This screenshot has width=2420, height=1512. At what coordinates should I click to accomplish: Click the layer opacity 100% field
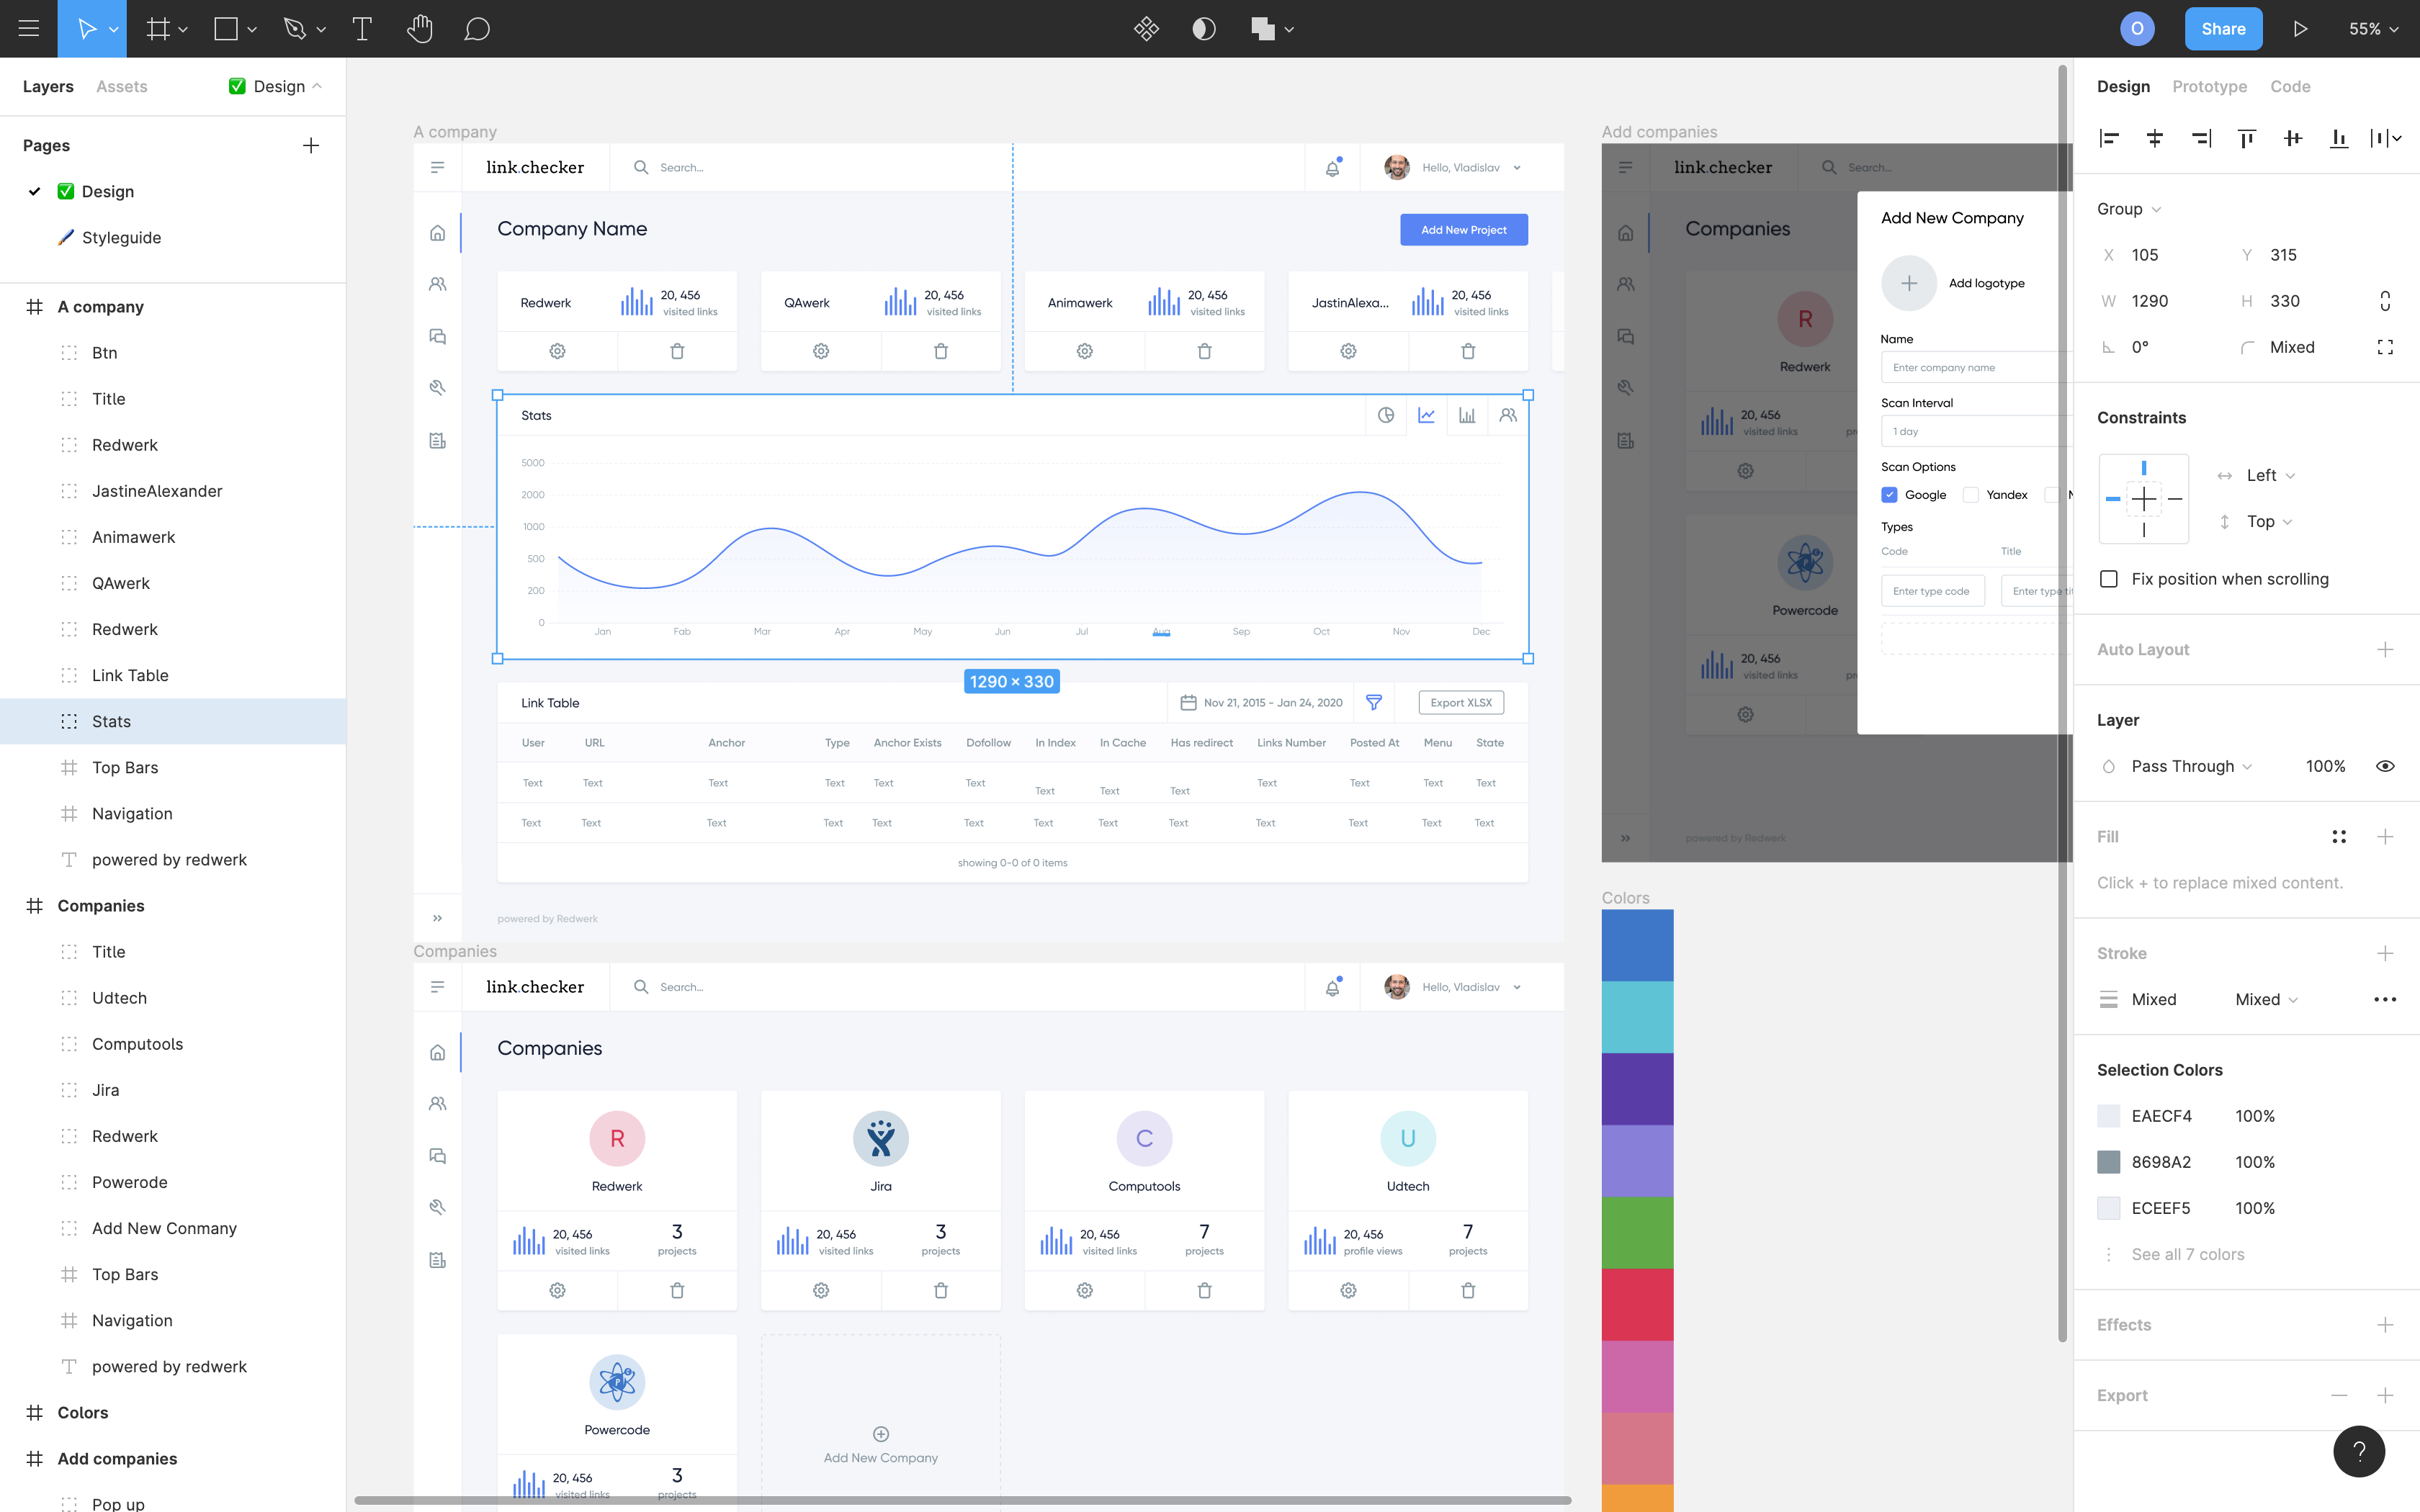(2325, 766)
